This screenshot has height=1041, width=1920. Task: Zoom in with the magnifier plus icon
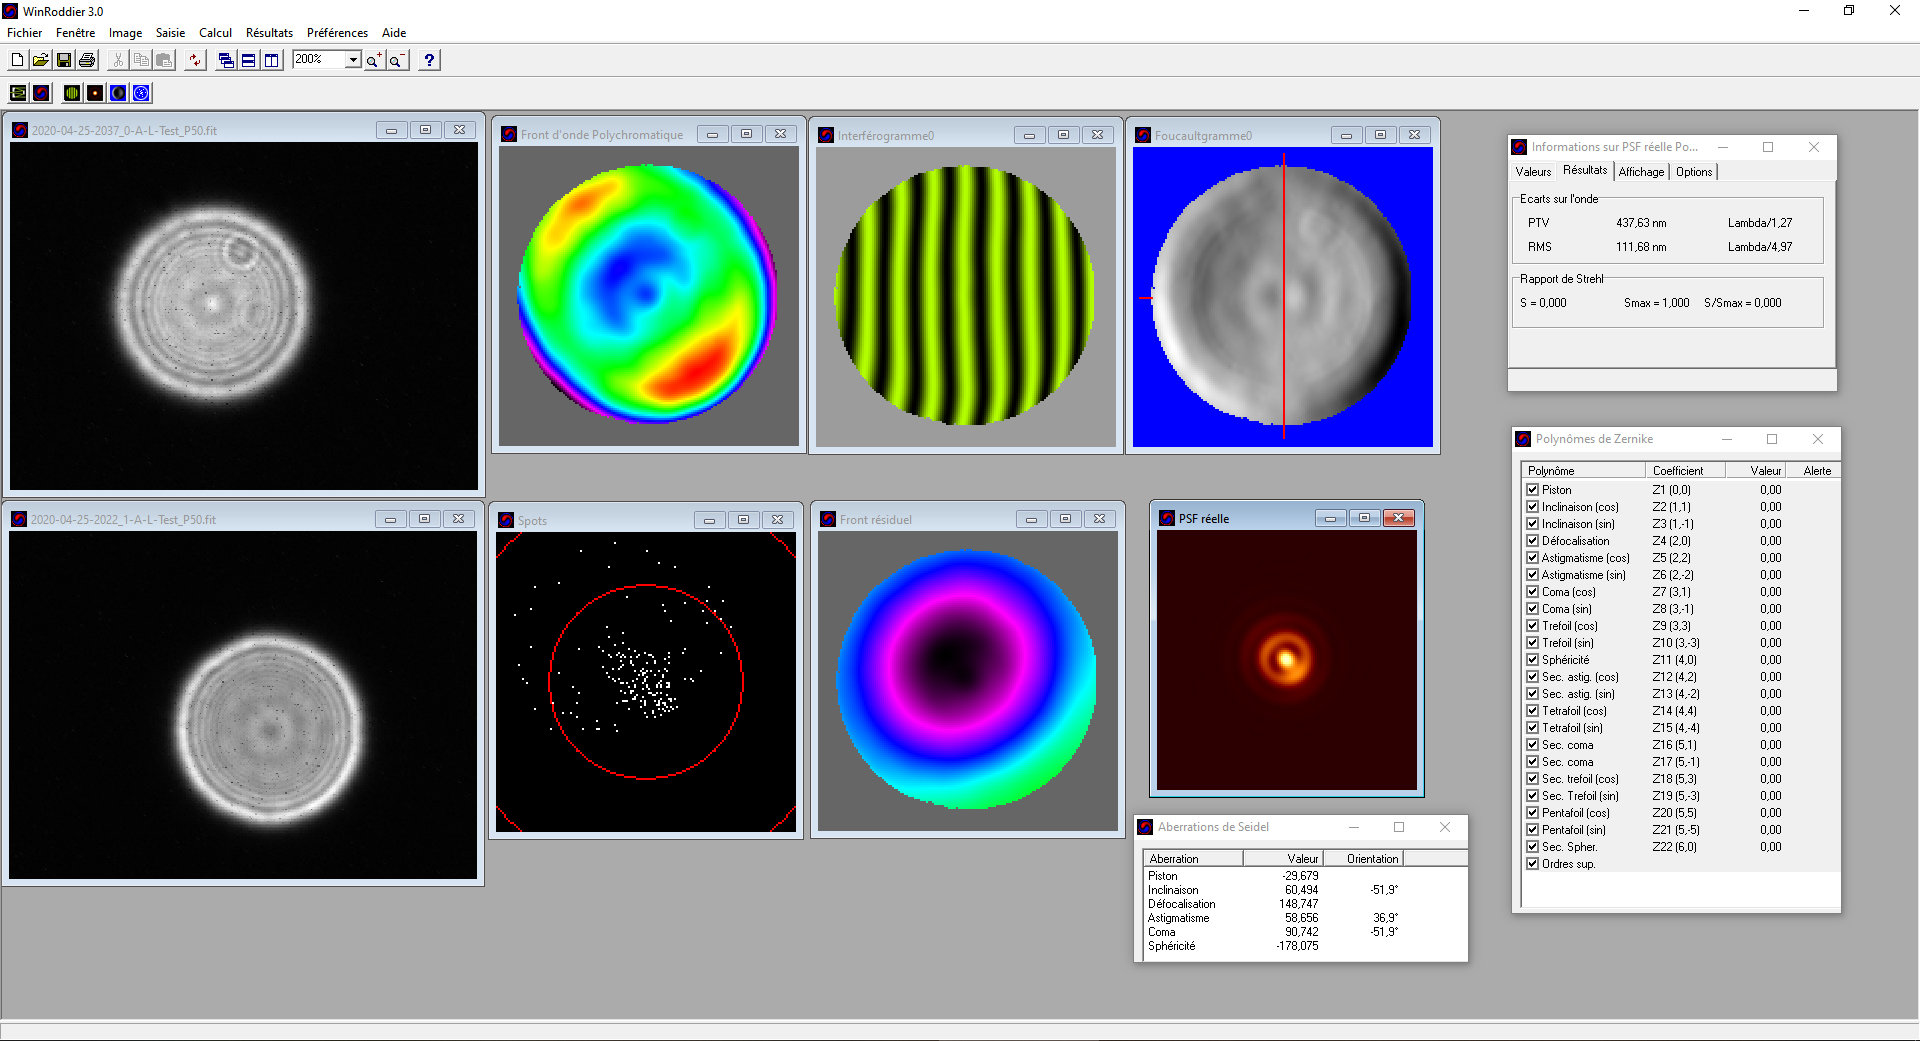point(374,60)
